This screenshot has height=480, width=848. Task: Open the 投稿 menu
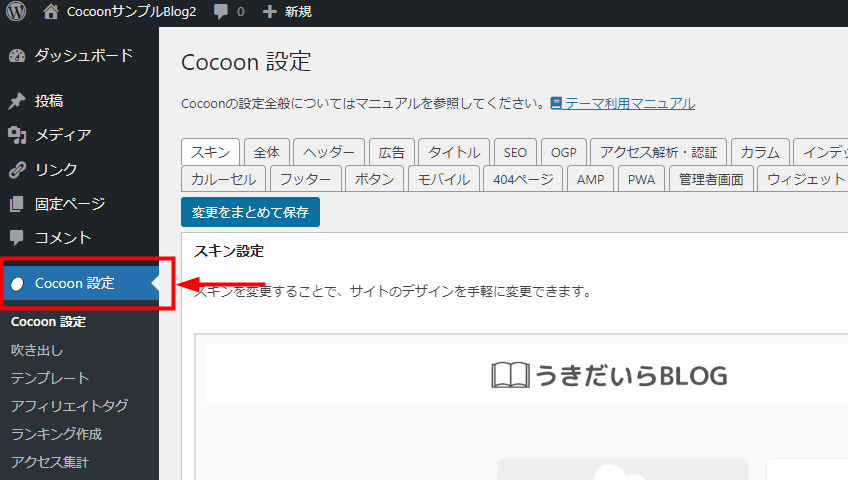coord(49,101)
